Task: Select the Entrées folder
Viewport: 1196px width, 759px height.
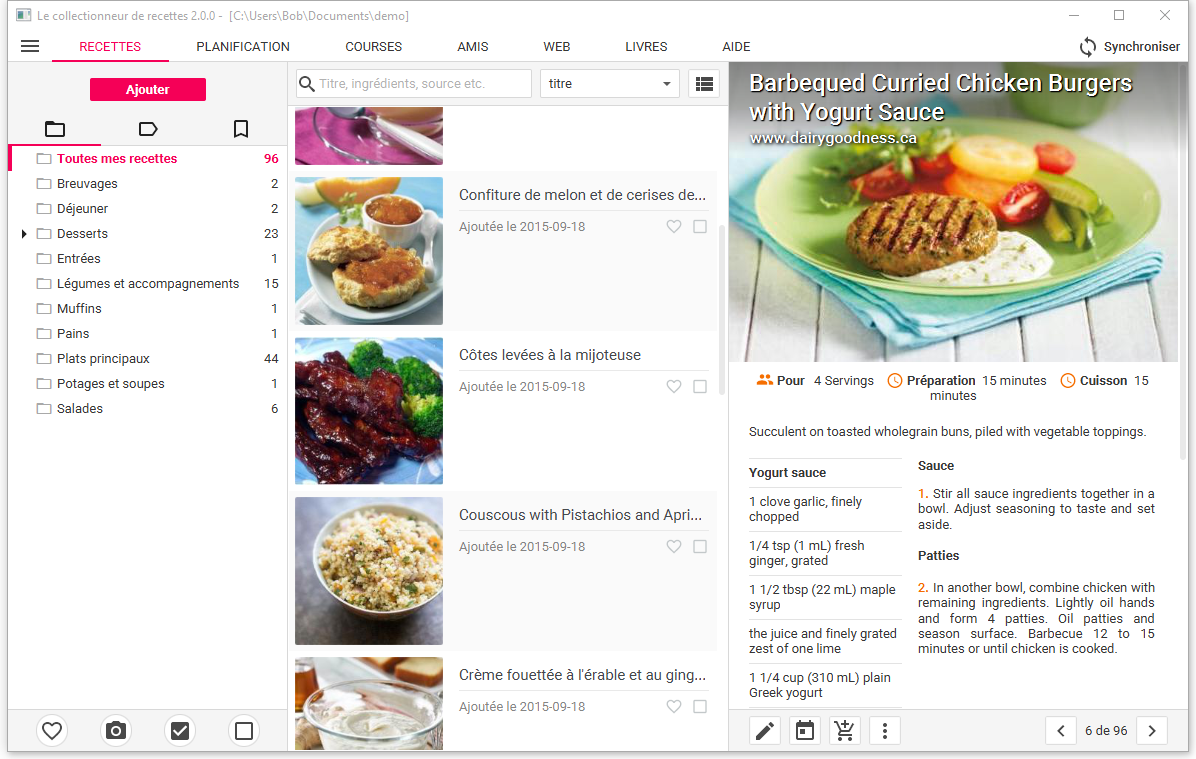Action: (146, 259)
